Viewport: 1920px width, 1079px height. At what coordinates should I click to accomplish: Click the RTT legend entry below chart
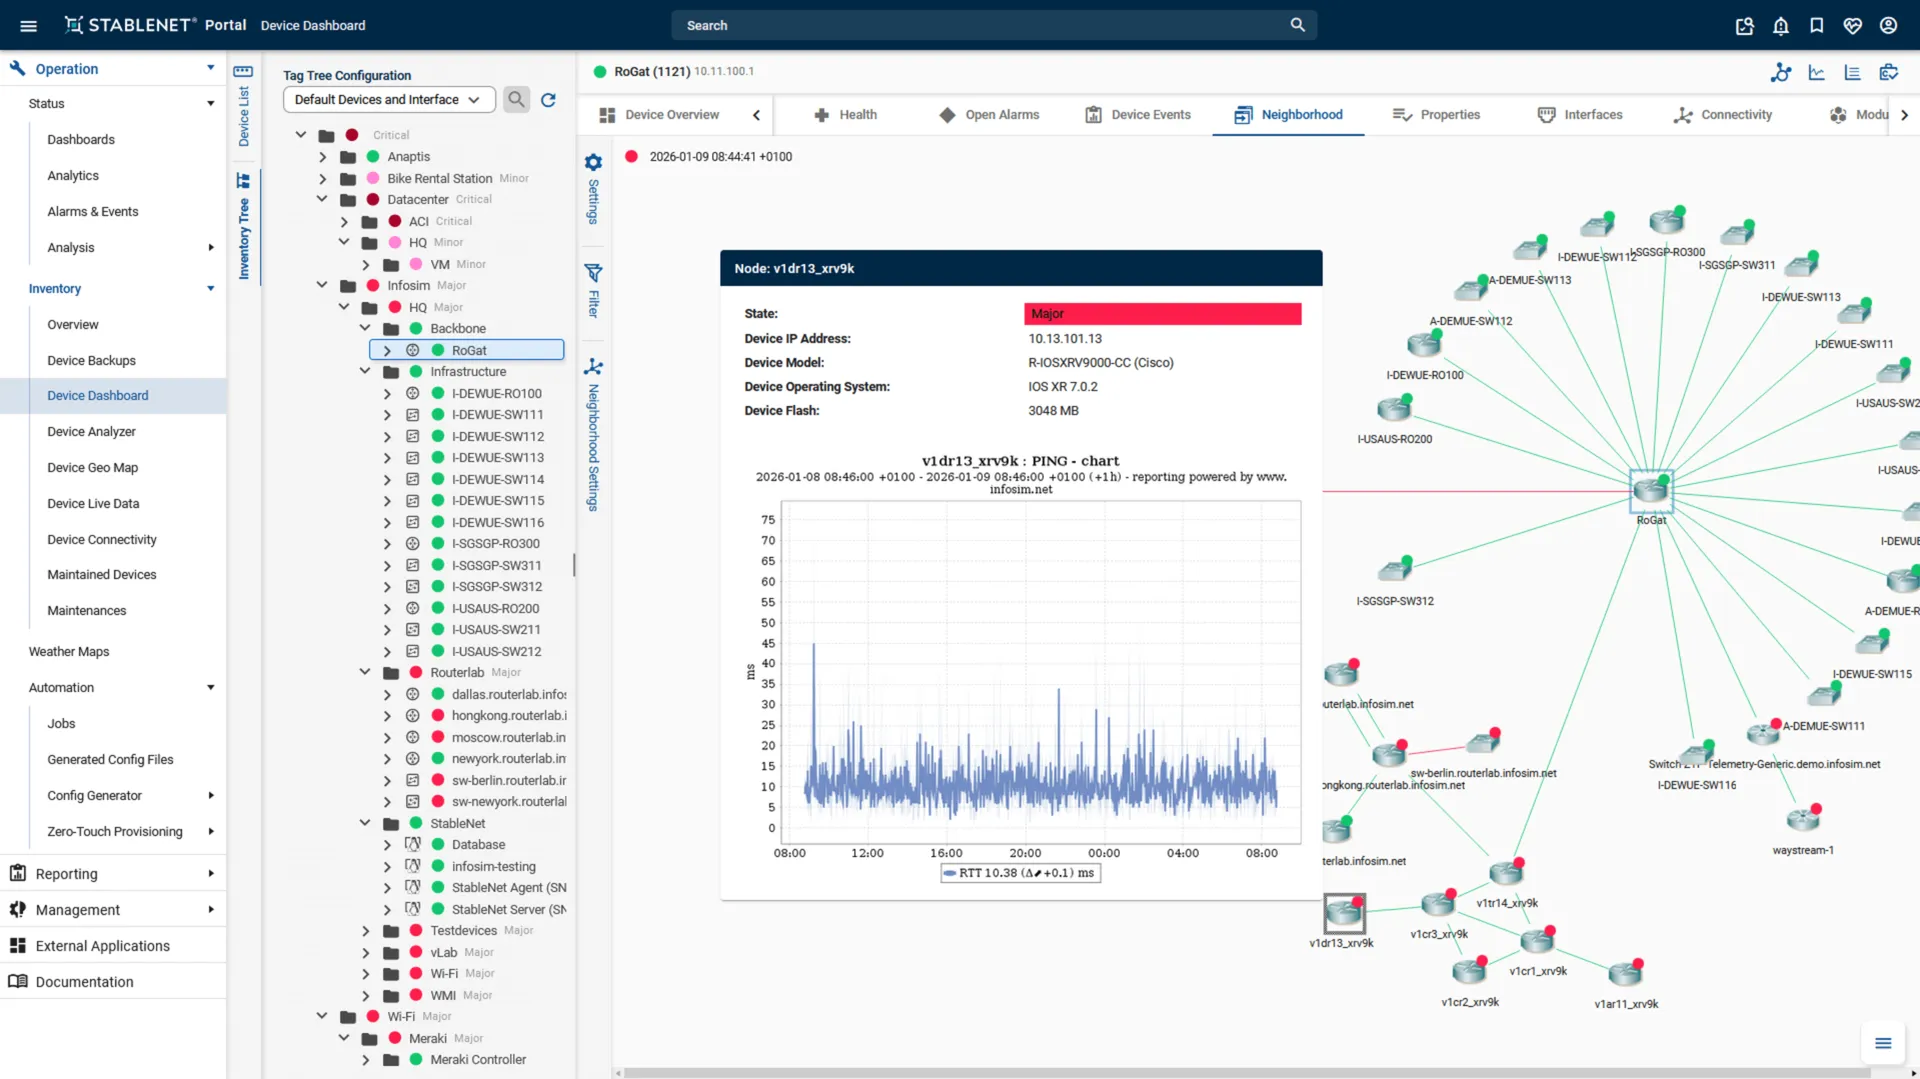1020,873
